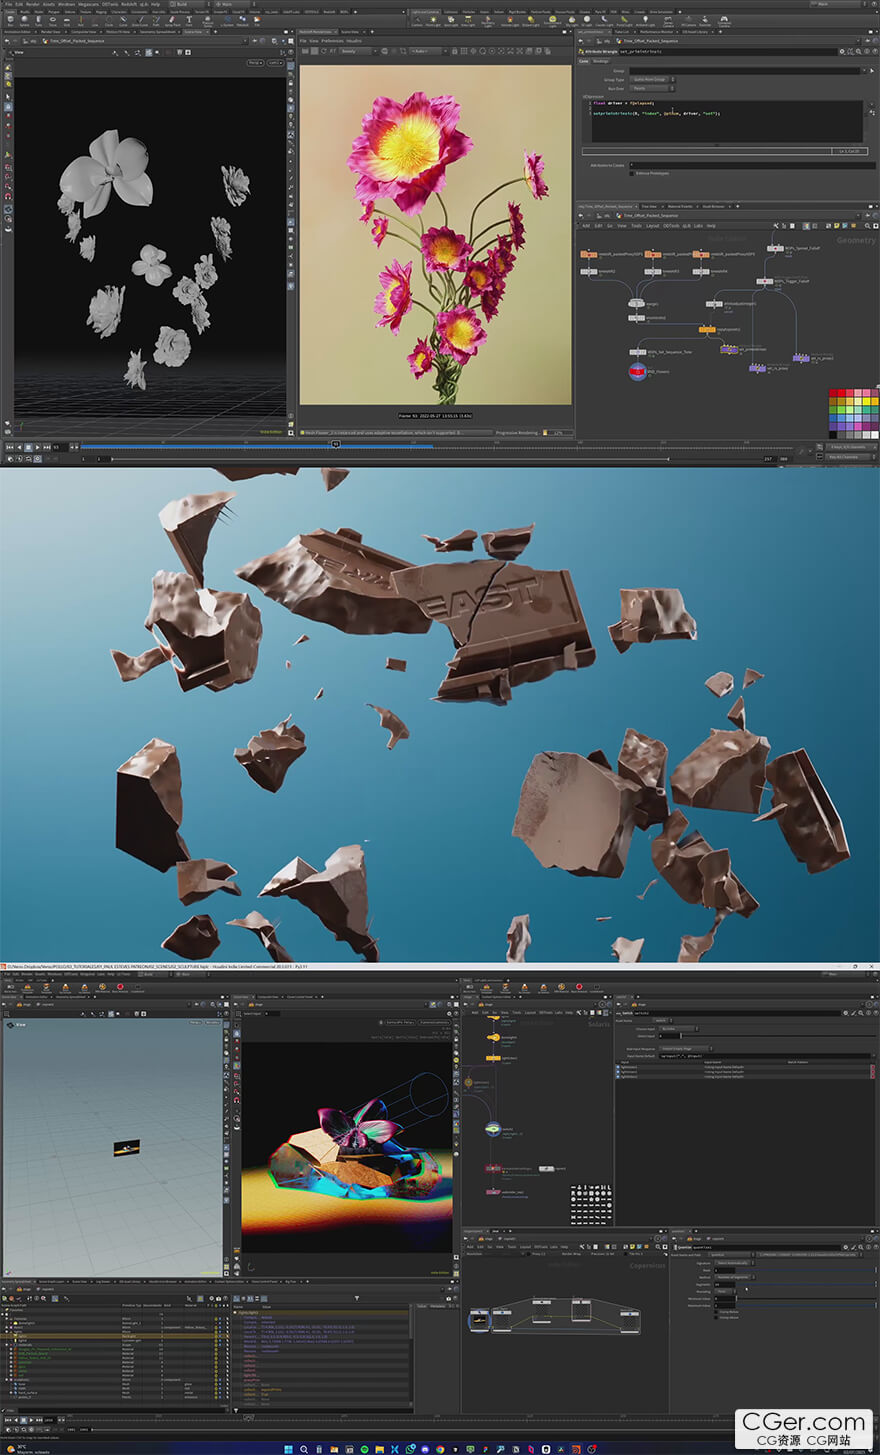Viewport: 880px width, 1455px height.
Task: Expand the Group Type dropdown
Action: pos(652,79)
